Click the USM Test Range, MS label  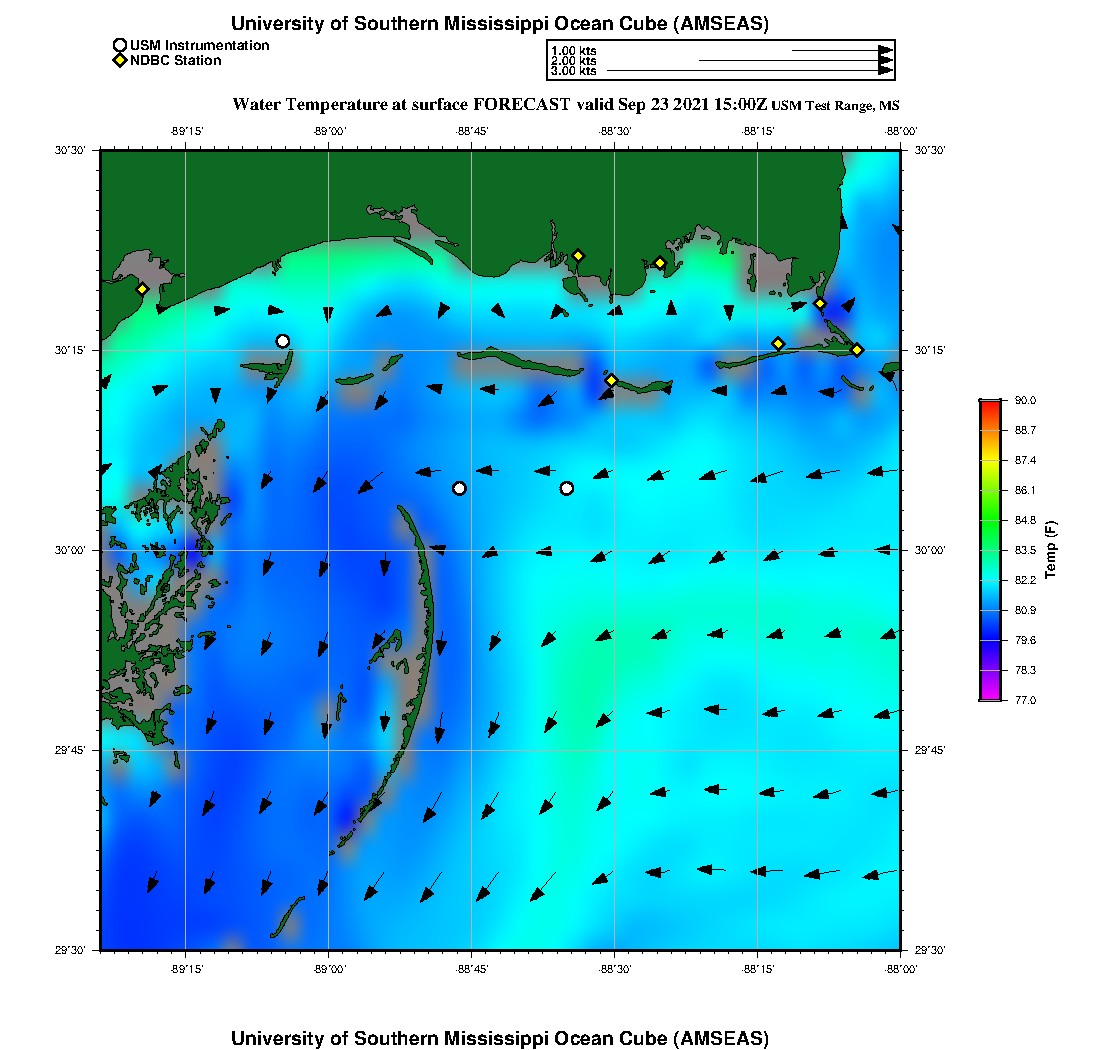click(x=835, y=105)
